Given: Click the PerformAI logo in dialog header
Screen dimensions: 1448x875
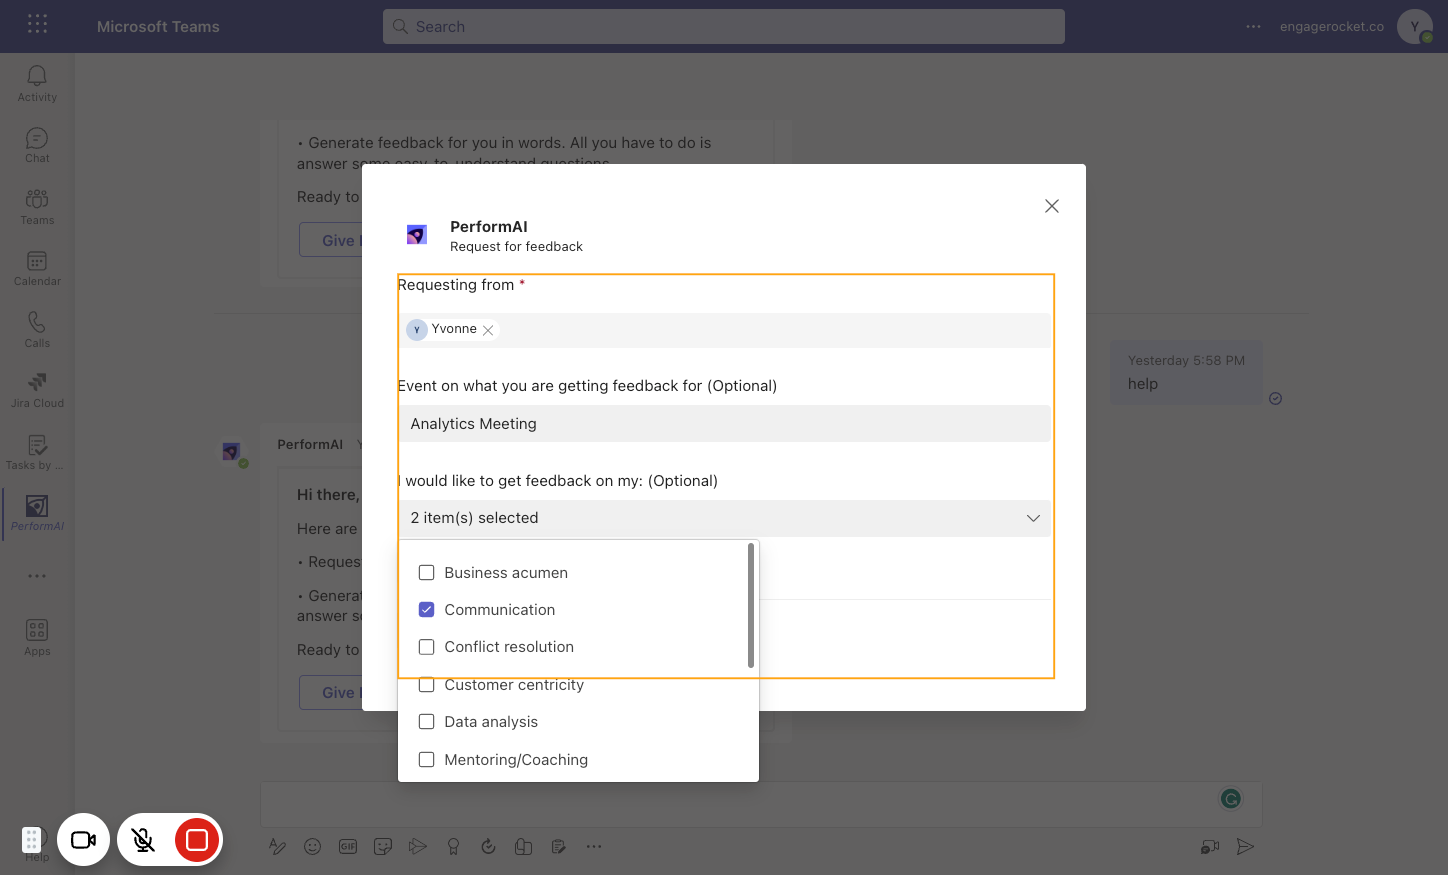Looking at the screenshot, I should (417, 235).
